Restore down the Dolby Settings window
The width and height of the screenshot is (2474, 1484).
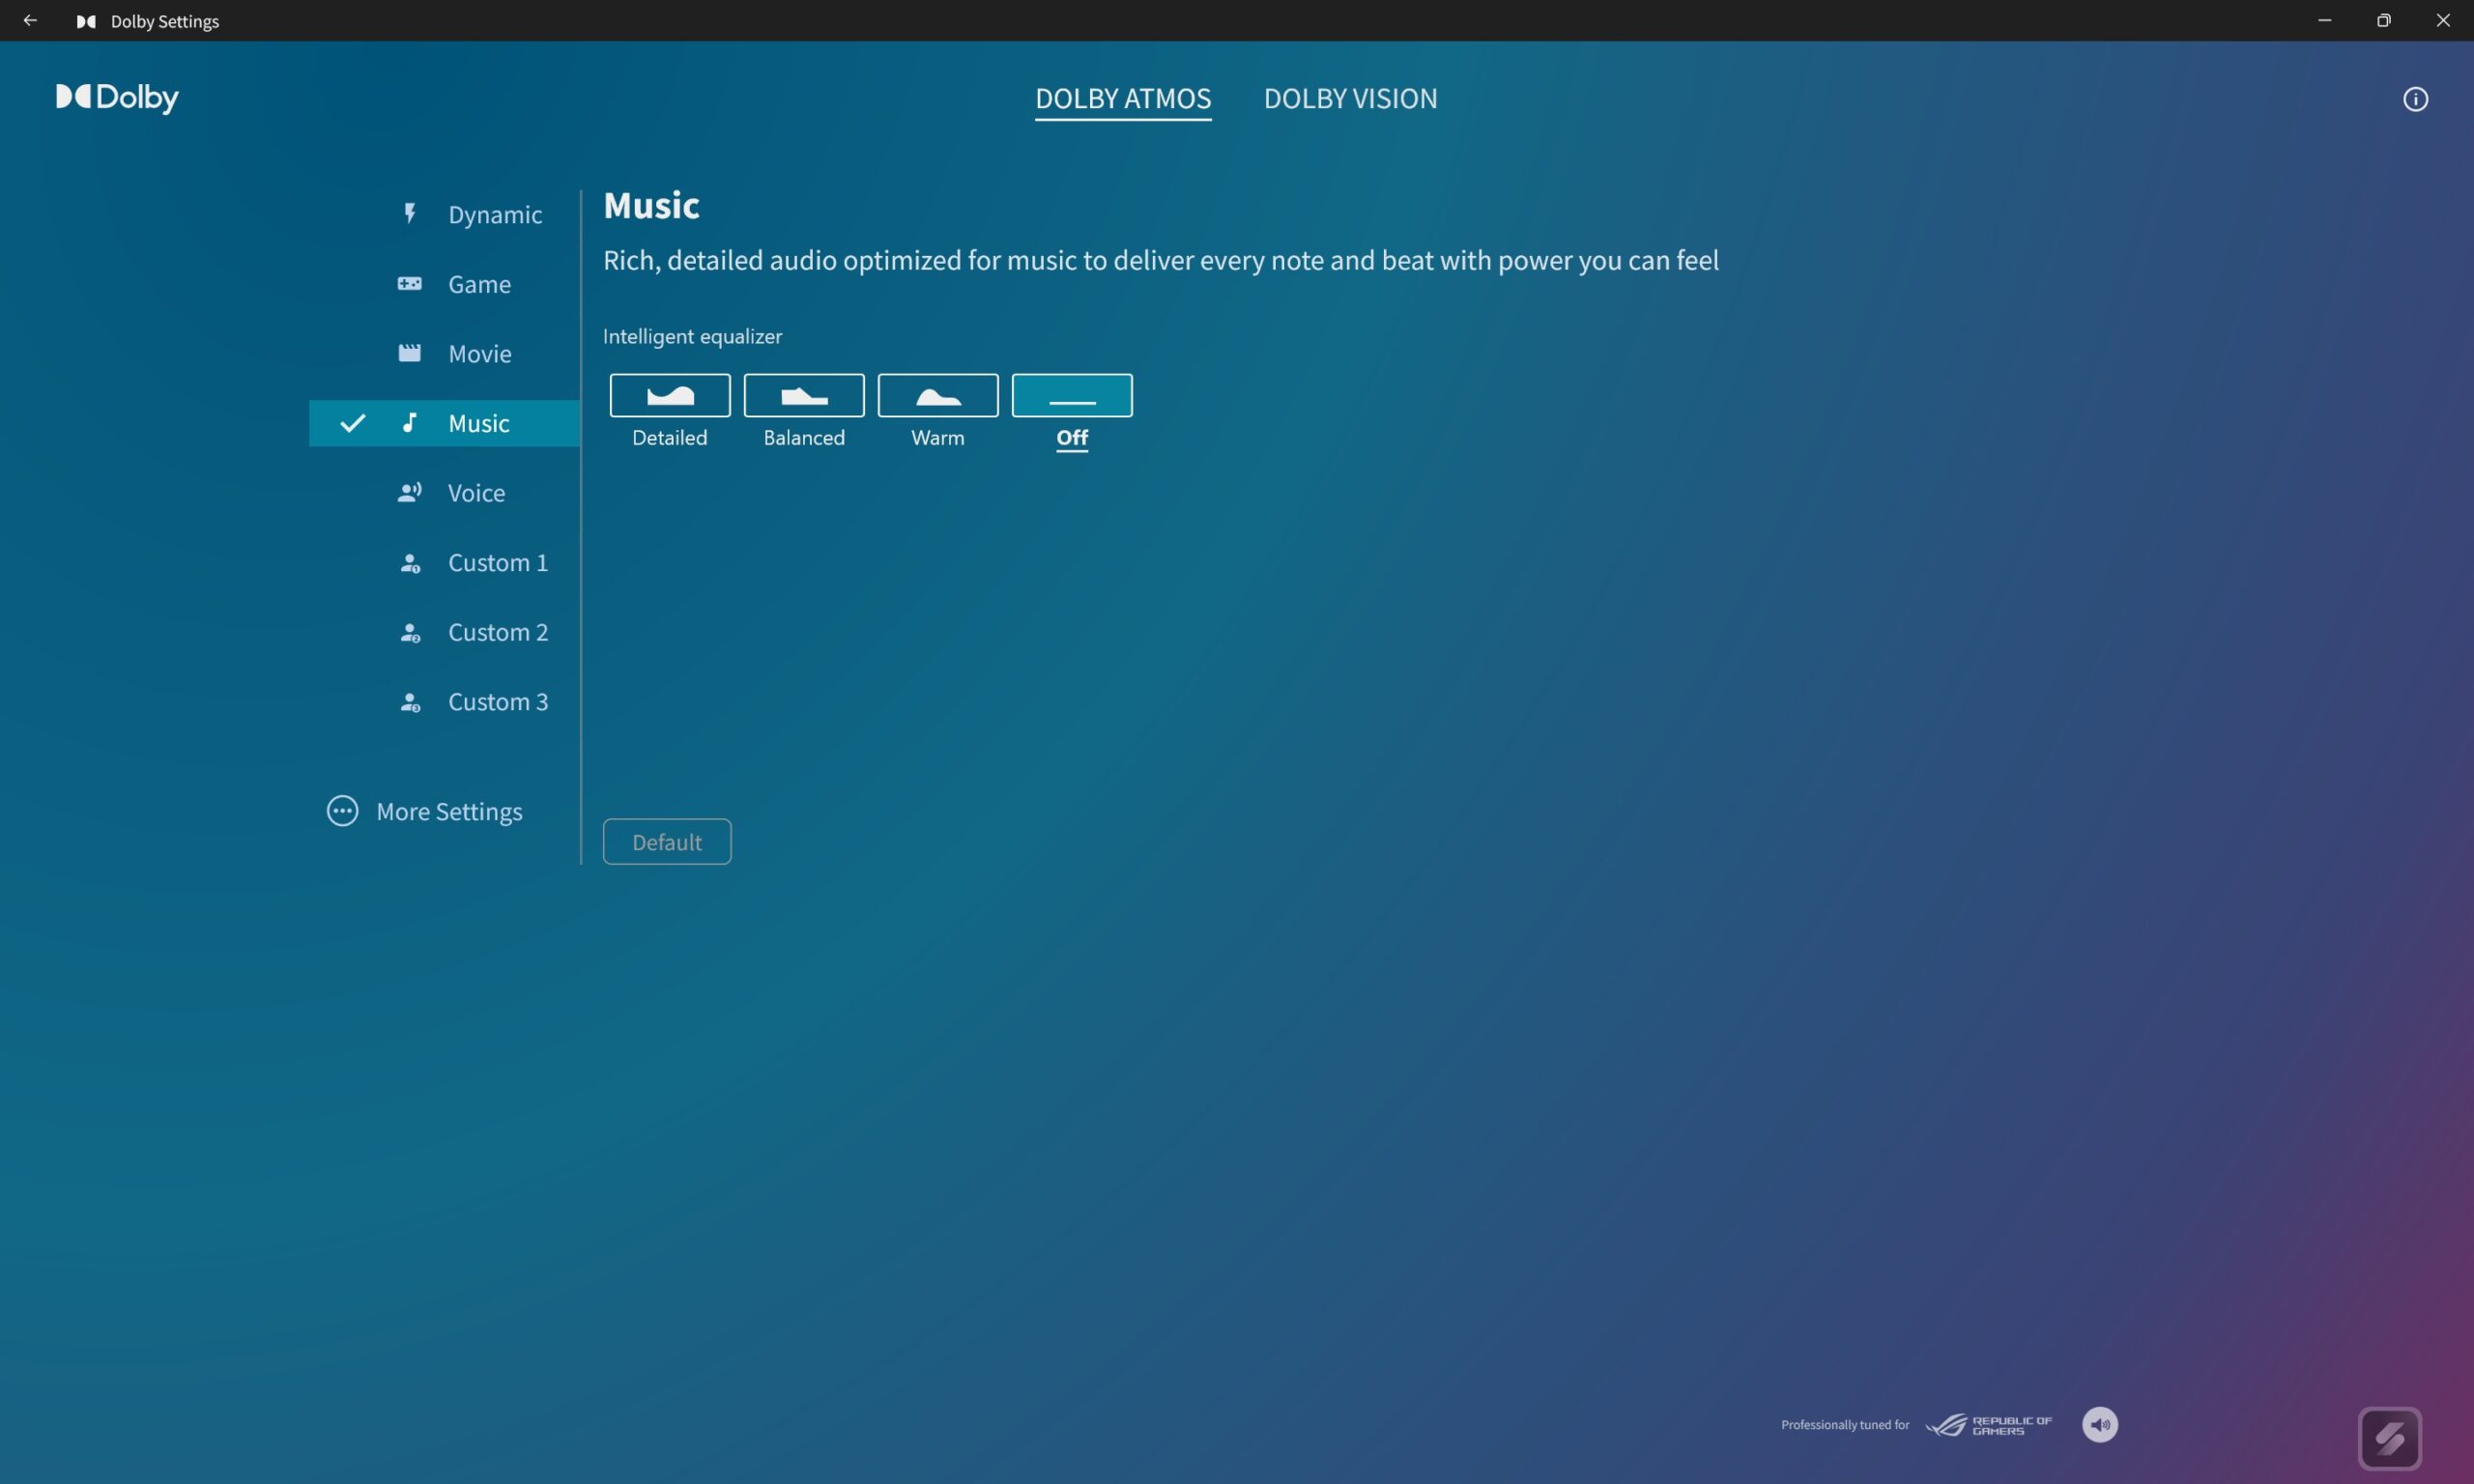(x=2384, y=20)
